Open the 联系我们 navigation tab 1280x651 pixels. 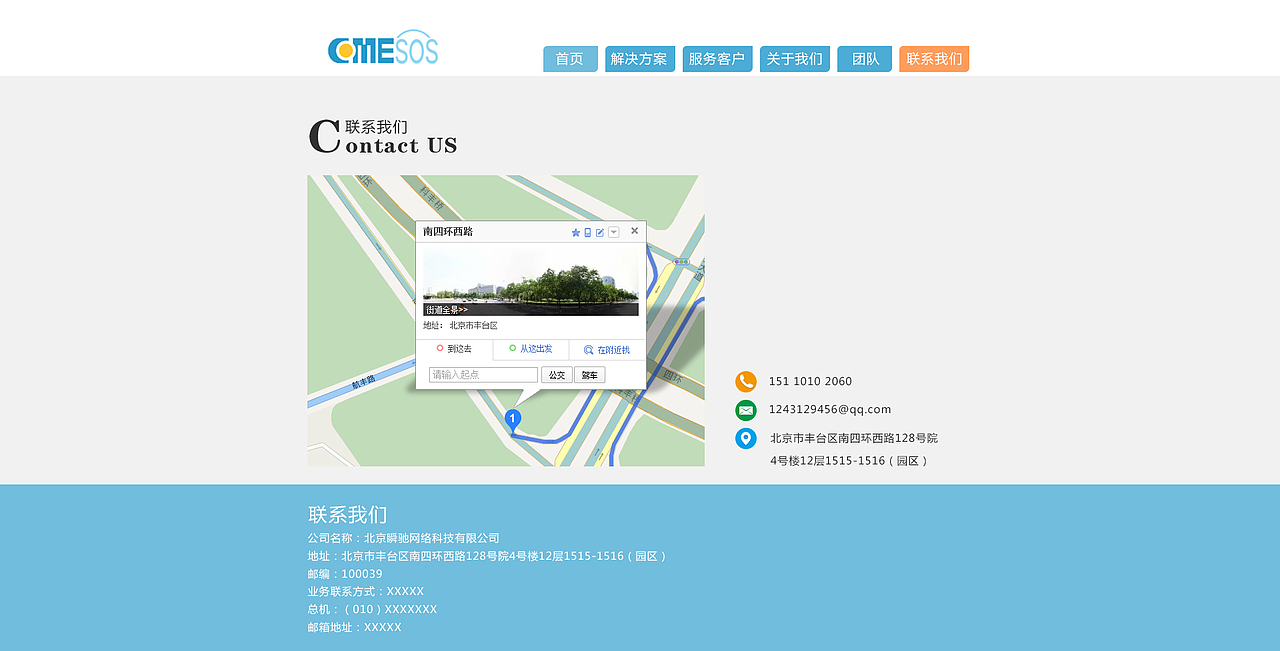(x=934, y=59)
